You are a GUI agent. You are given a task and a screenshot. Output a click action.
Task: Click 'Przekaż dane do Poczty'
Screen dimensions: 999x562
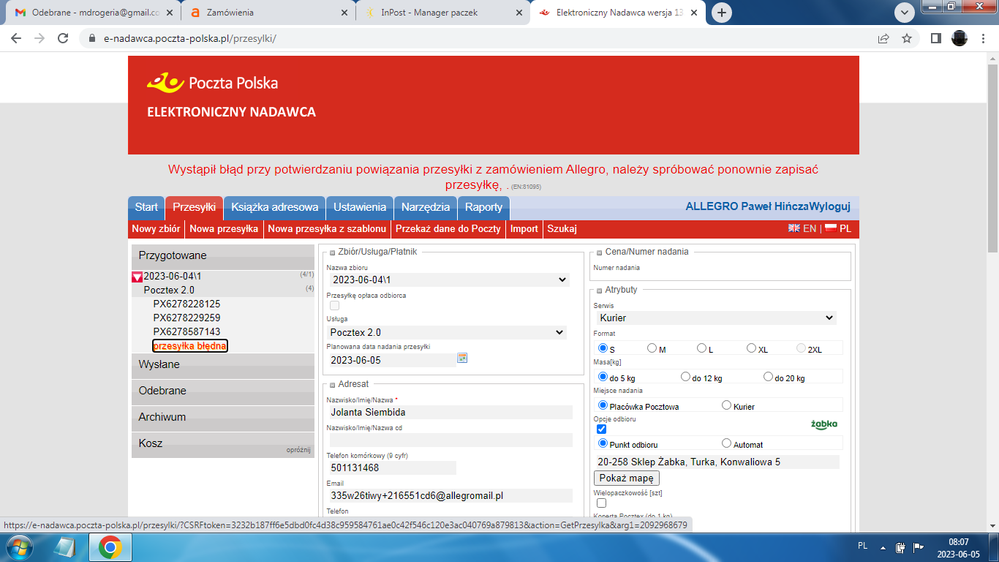click(x=448, y=229)
